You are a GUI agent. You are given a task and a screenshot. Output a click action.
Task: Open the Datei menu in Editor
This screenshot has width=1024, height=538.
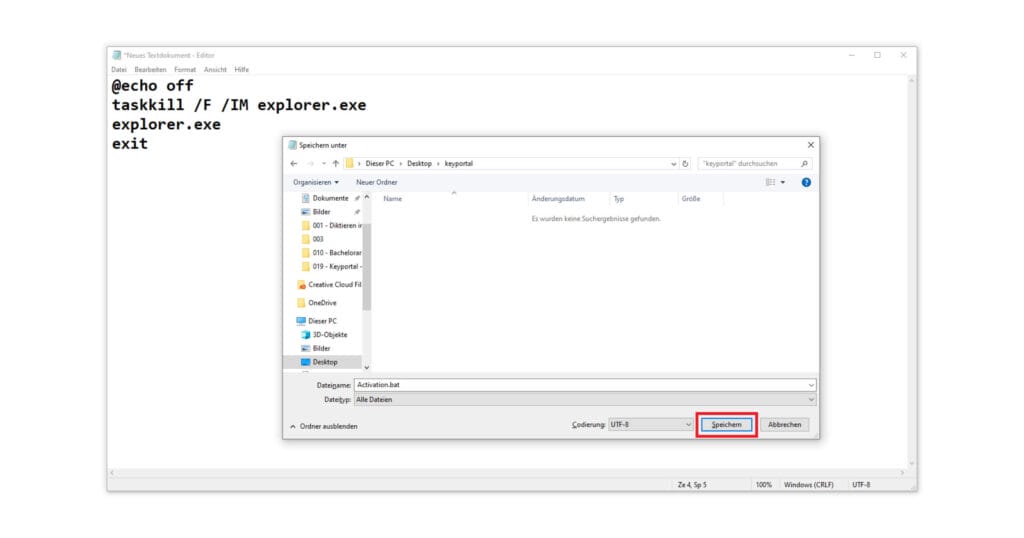[x=119, y=69]
